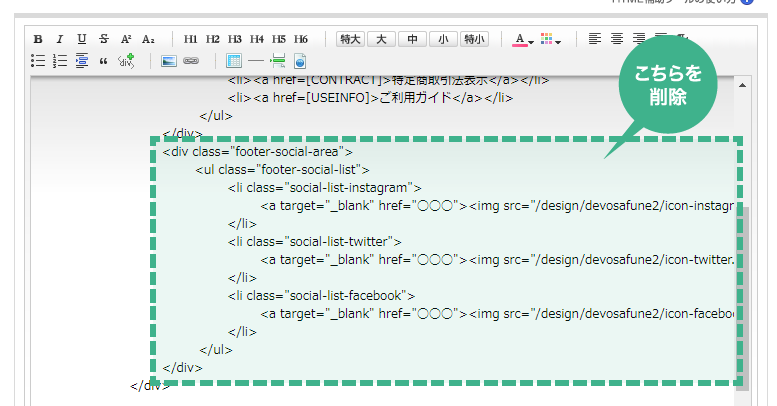Align text right
Viewport: 777px width, 406px height.
[x=639, y=39]
